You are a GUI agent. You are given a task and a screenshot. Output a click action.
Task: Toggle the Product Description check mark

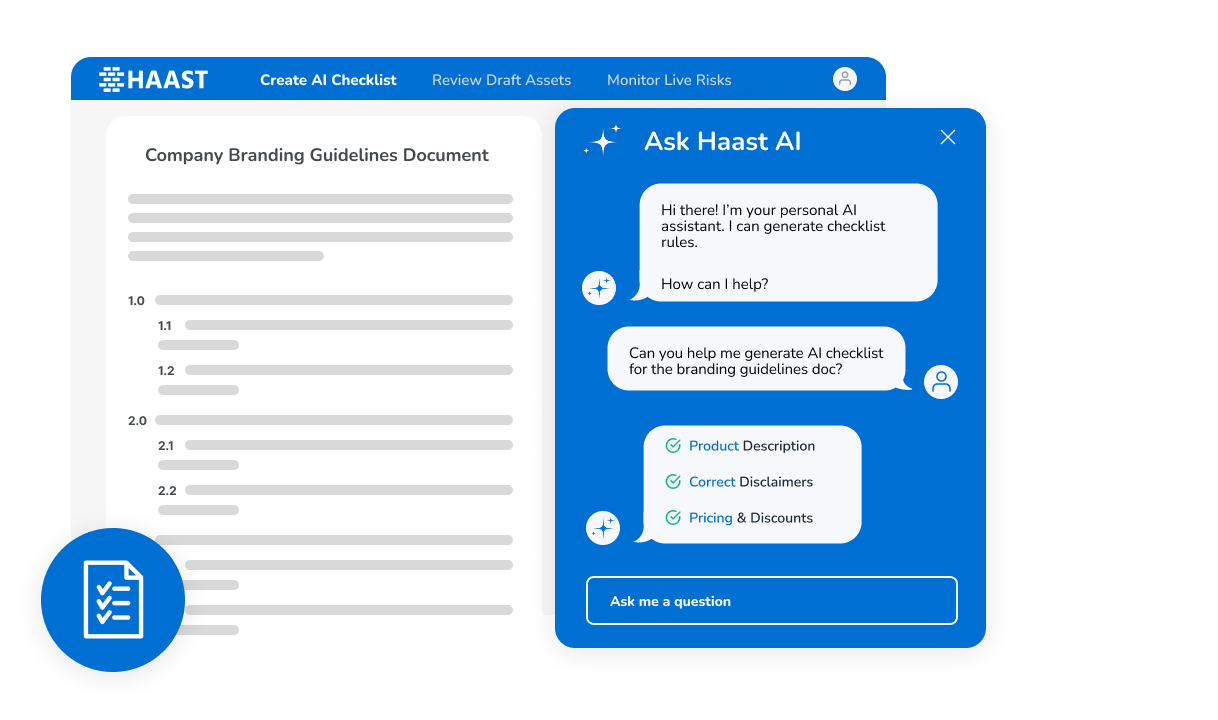click(x=673, y=446)
